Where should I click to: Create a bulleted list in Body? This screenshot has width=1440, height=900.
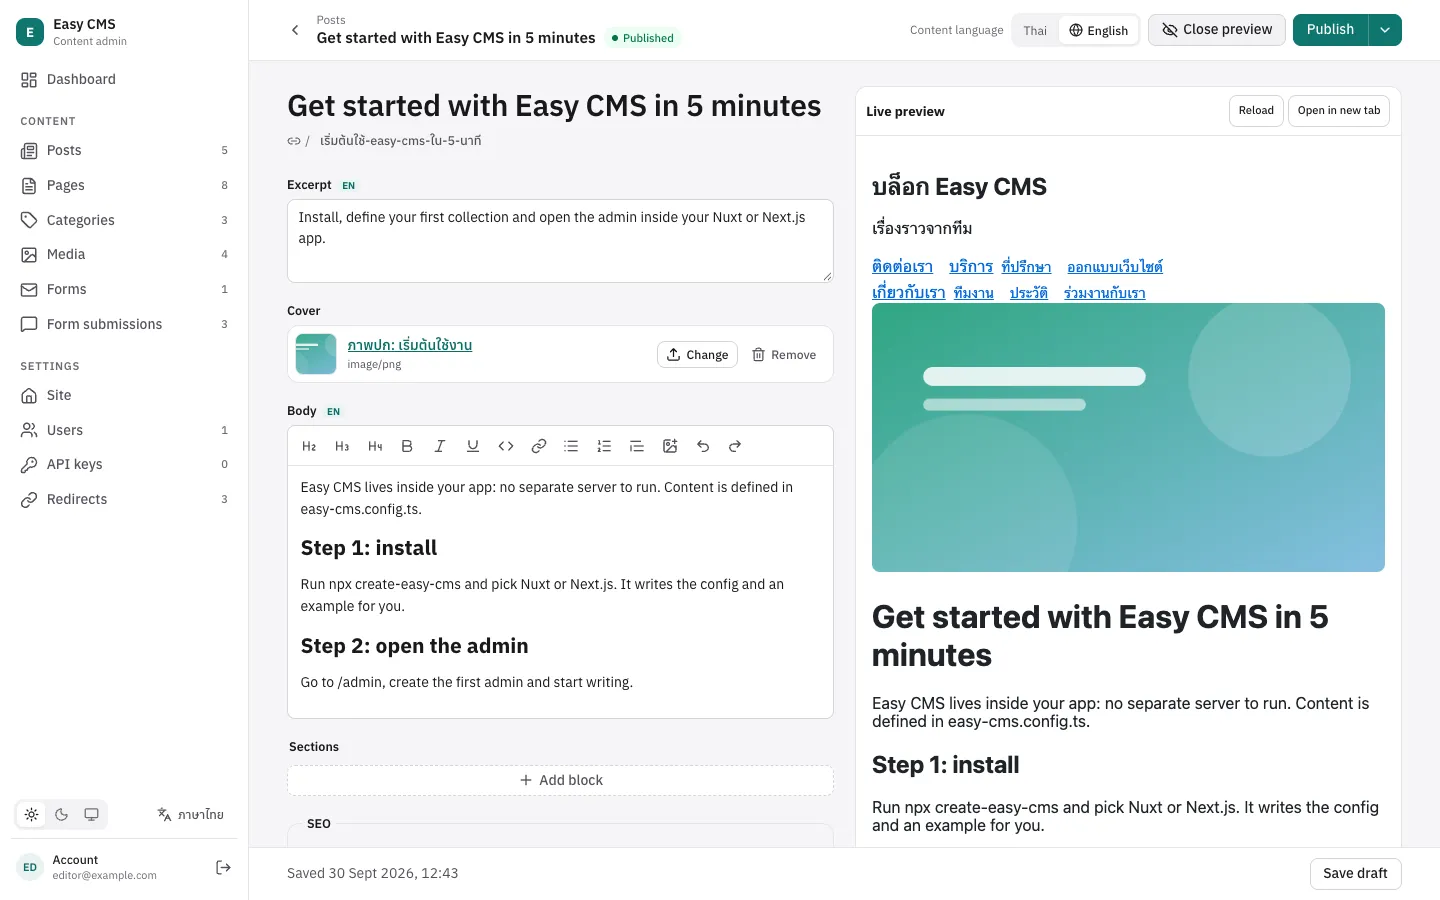pos(571,446)
